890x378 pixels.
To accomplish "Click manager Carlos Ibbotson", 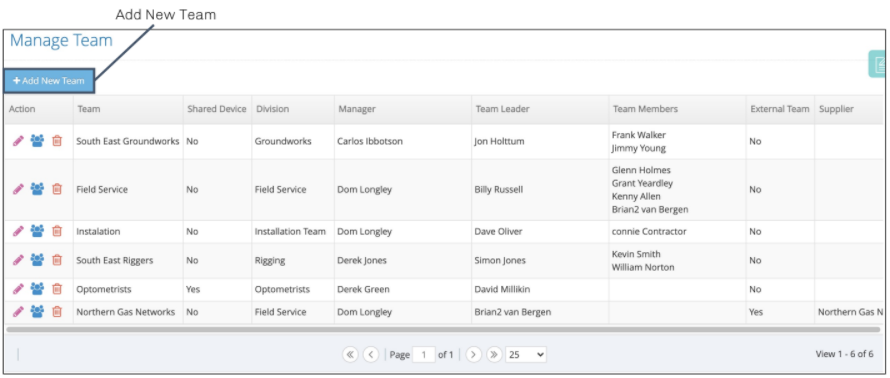I will (x=370, y=141).
